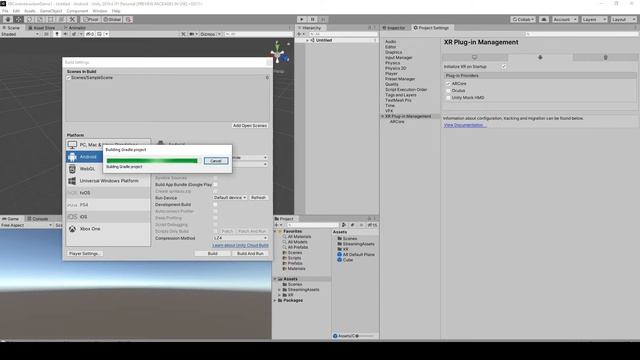Select the iOS platform entry
Viewport: 640px width, 360px height.
(x=108, y=217)
